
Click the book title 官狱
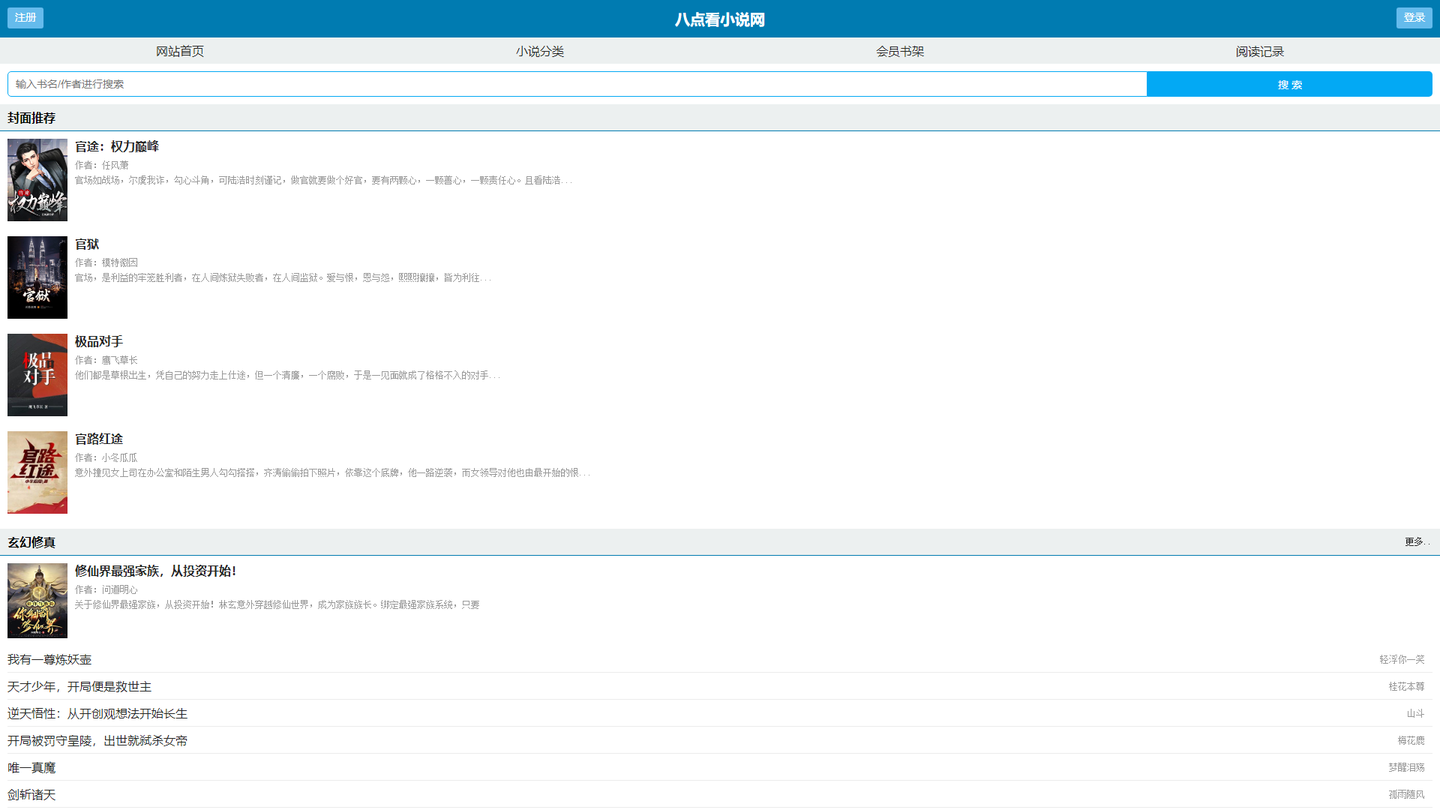87,244
